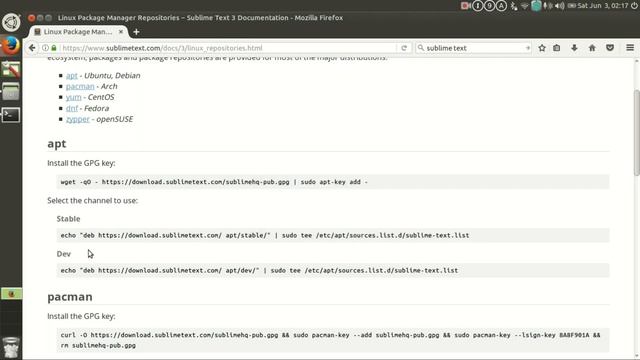The width and height of the screenshot is (640, 360).
Task: Open the Files launcher icon
Action: point(11,92)
